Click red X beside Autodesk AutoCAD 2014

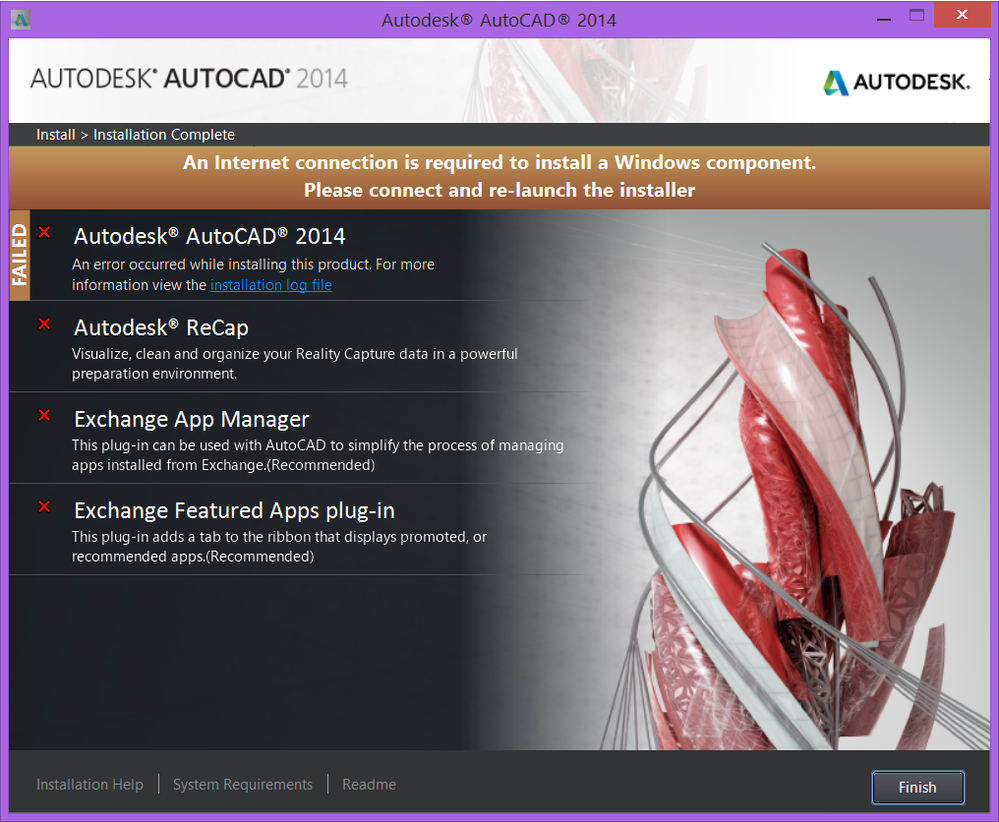44,233
